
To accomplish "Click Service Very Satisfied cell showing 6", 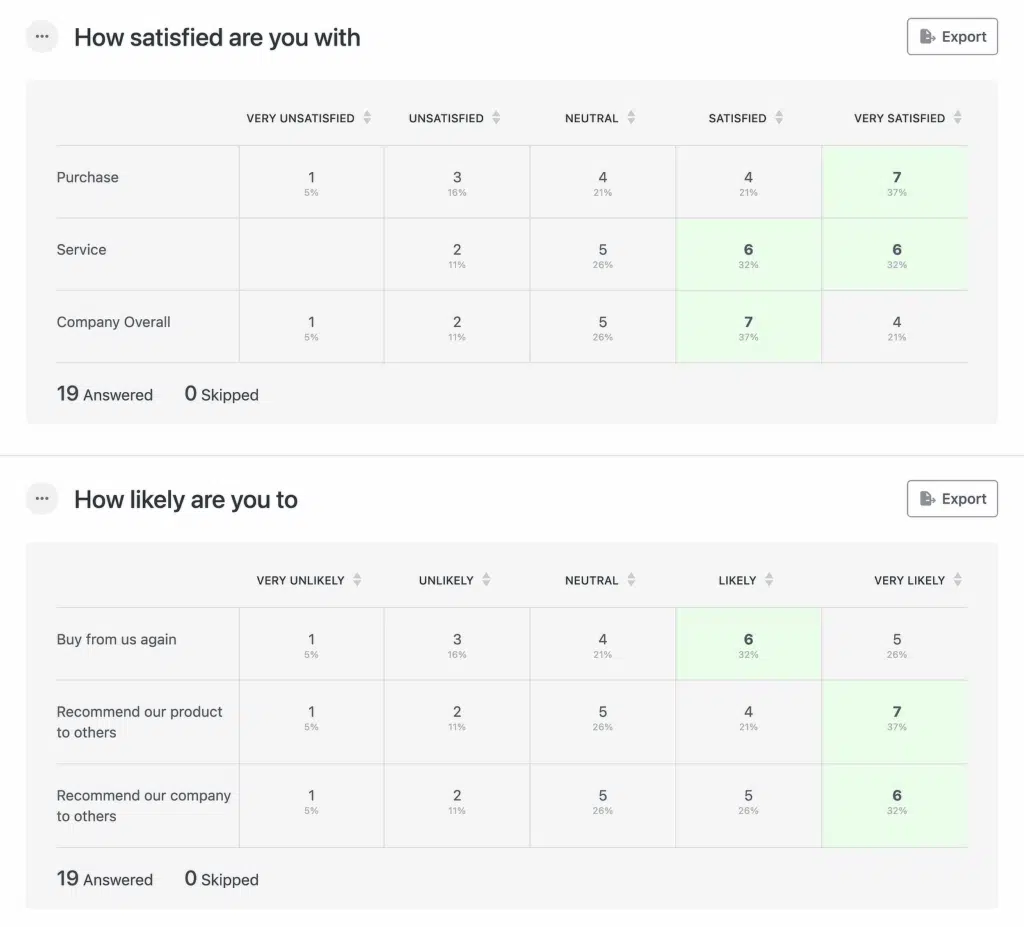I will click(x=895, y=254).
